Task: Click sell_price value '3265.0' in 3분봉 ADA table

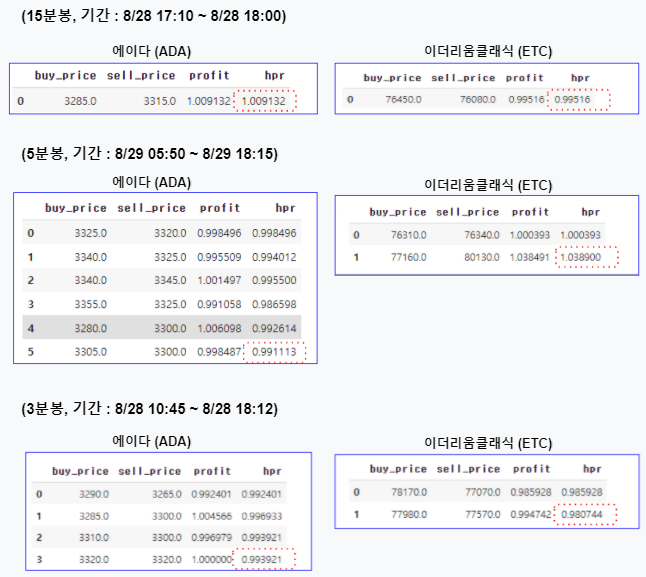Action: 167,494
